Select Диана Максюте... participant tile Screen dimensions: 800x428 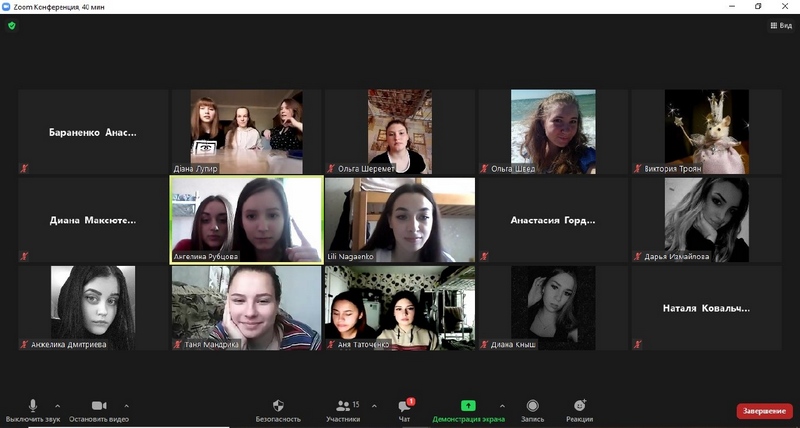93,220
